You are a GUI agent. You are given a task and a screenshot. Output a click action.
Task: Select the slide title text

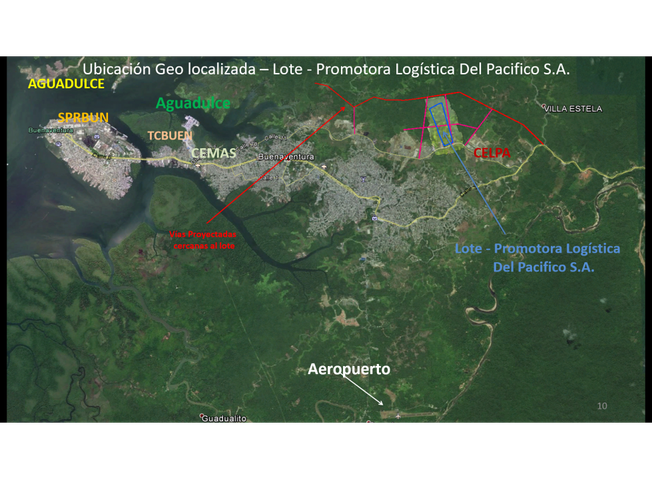point(326,69)
